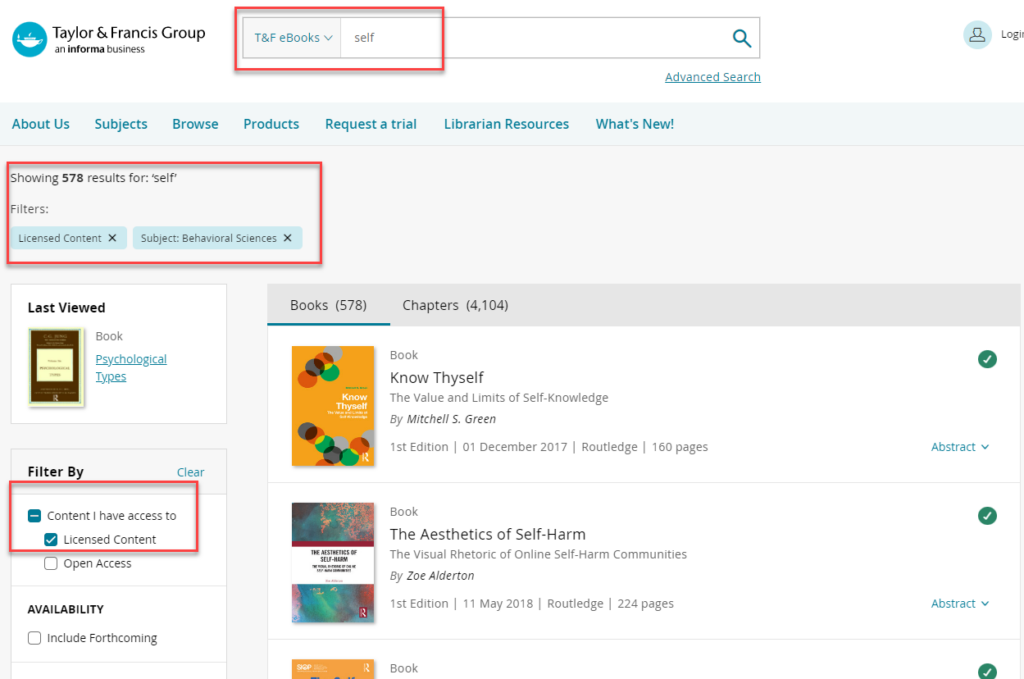Open the Subjects menu

(121, 124)
